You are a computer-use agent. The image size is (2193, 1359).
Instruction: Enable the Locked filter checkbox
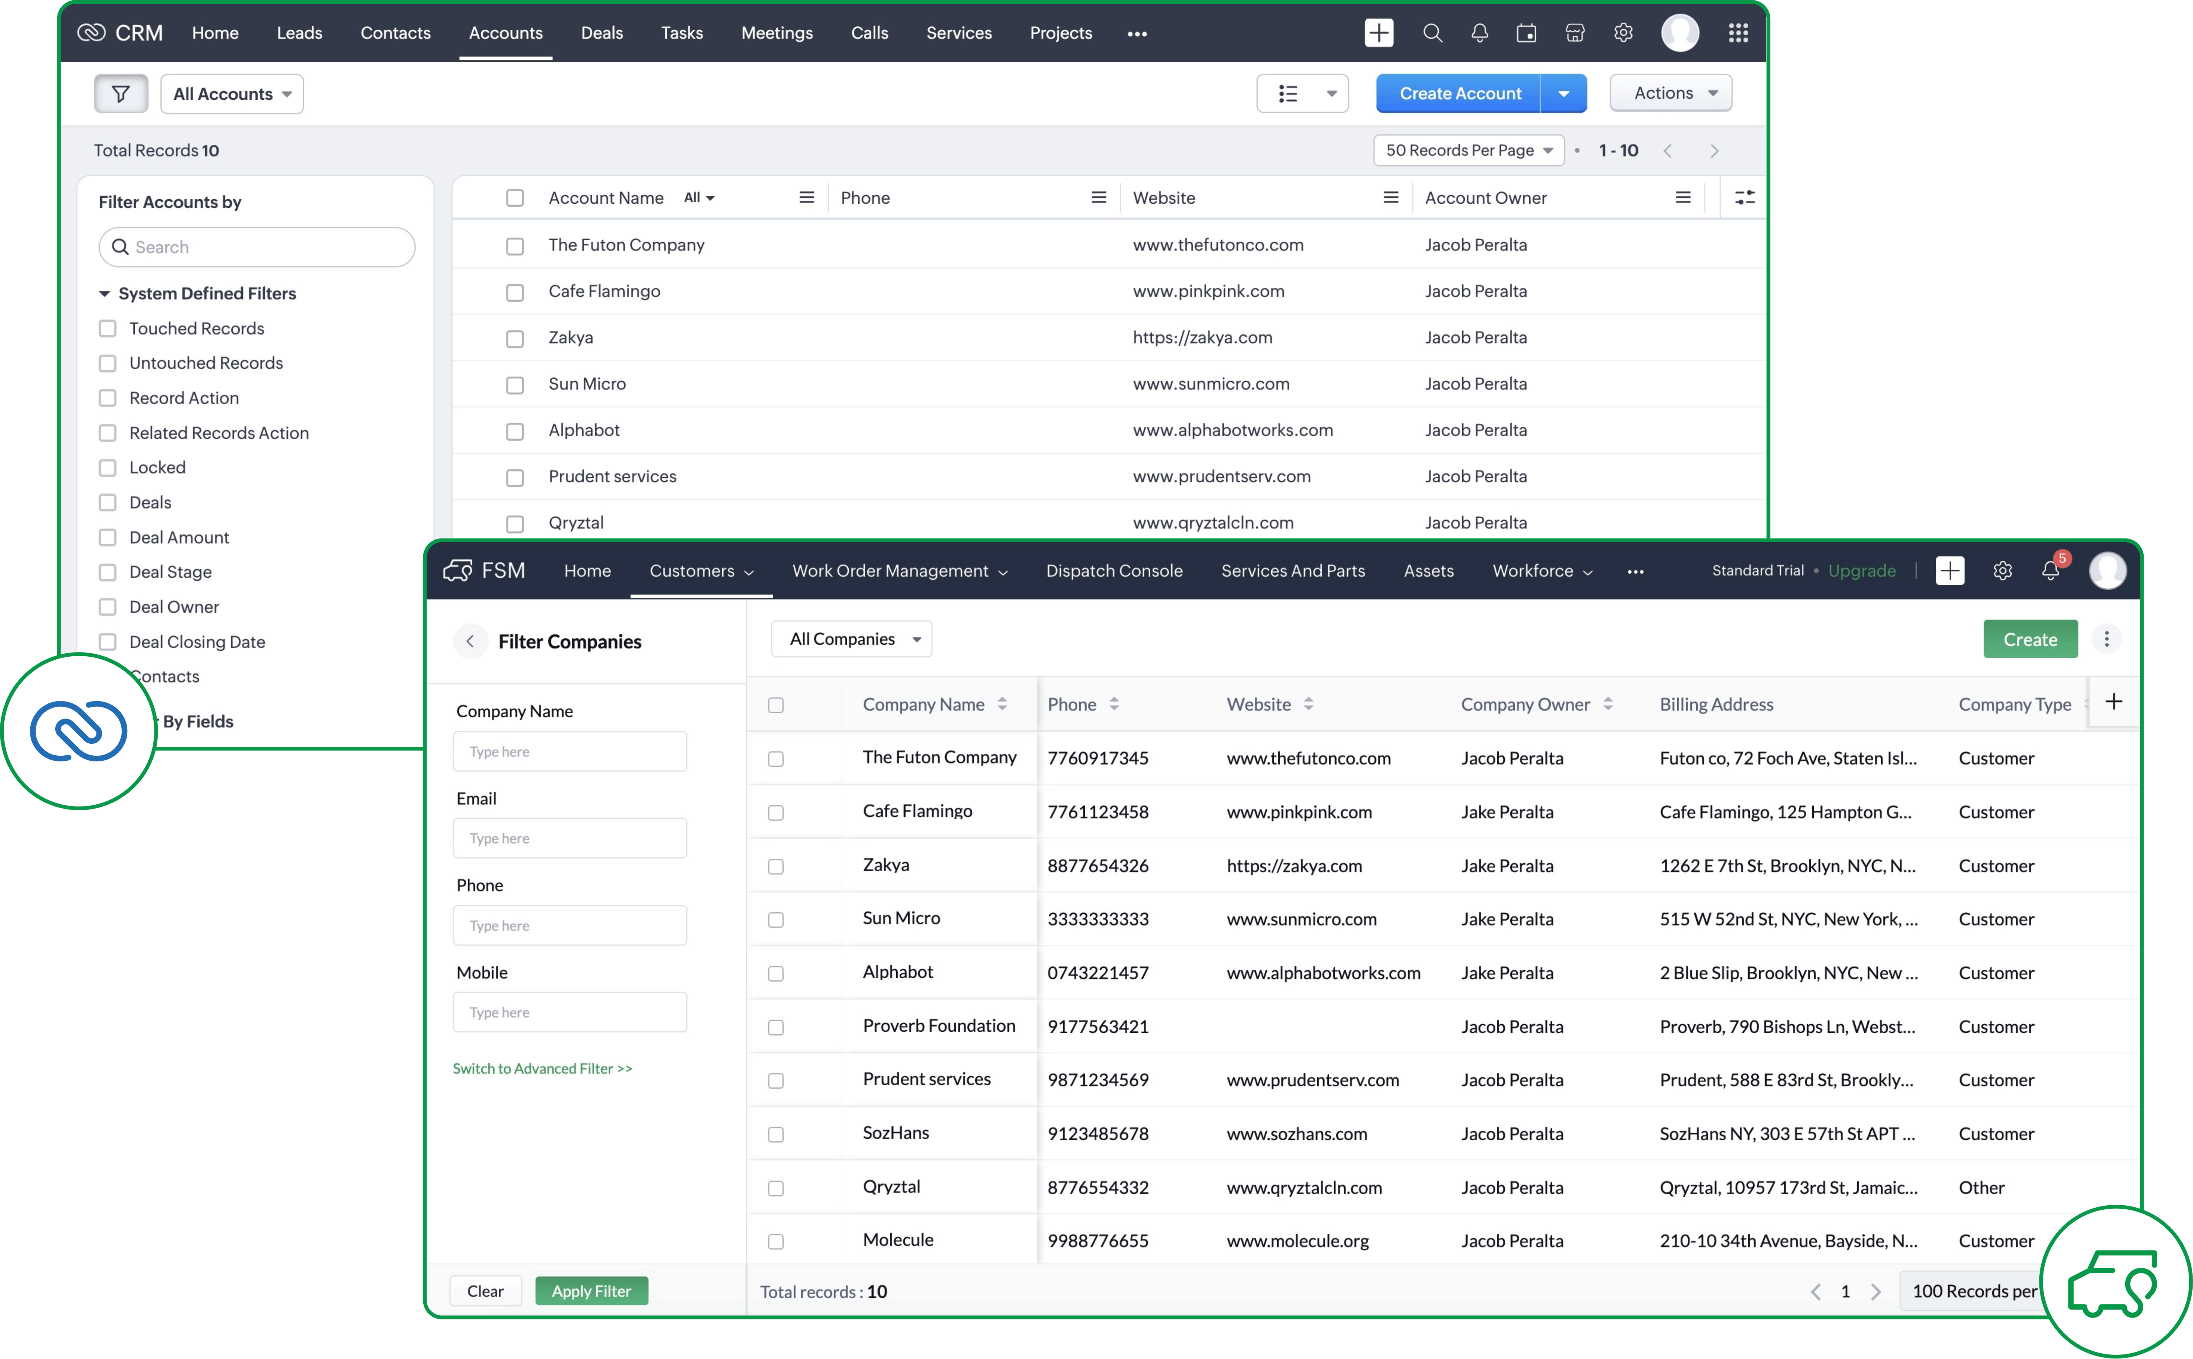click(108, 468)
